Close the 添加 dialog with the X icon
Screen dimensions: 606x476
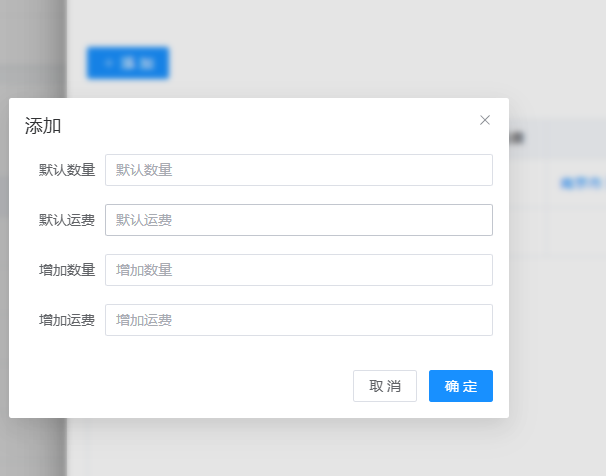[x=485, y=120]
